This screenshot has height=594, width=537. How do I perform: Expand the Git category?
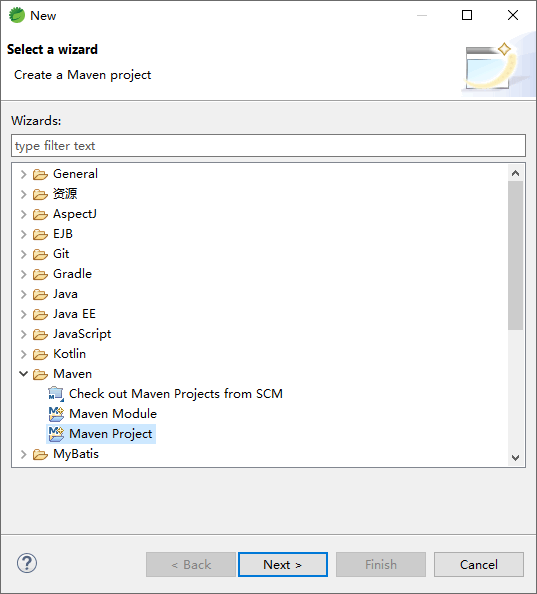click(23, 254)
